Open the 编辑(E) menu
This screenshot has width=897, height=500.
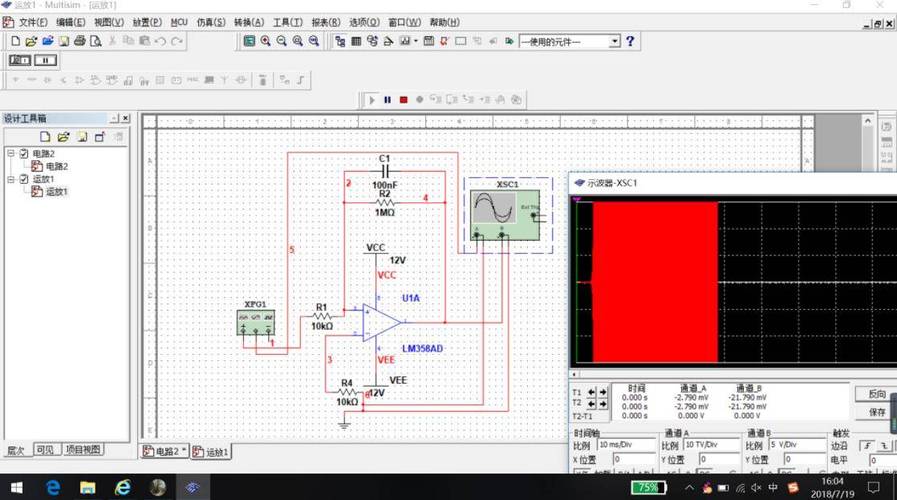(x=70, y=22)
